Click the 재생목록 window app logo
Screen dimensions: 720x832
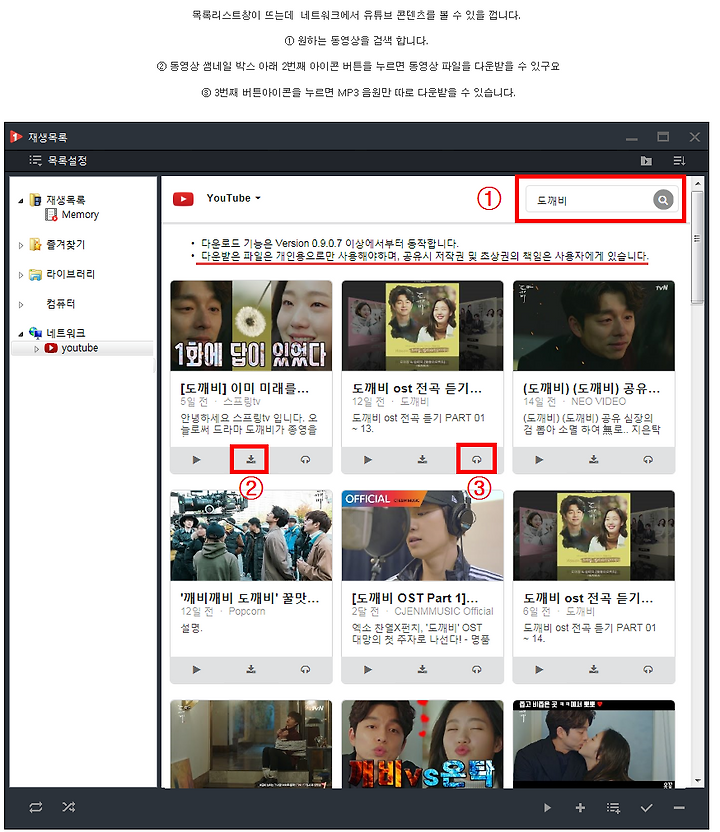coord(16,137)
